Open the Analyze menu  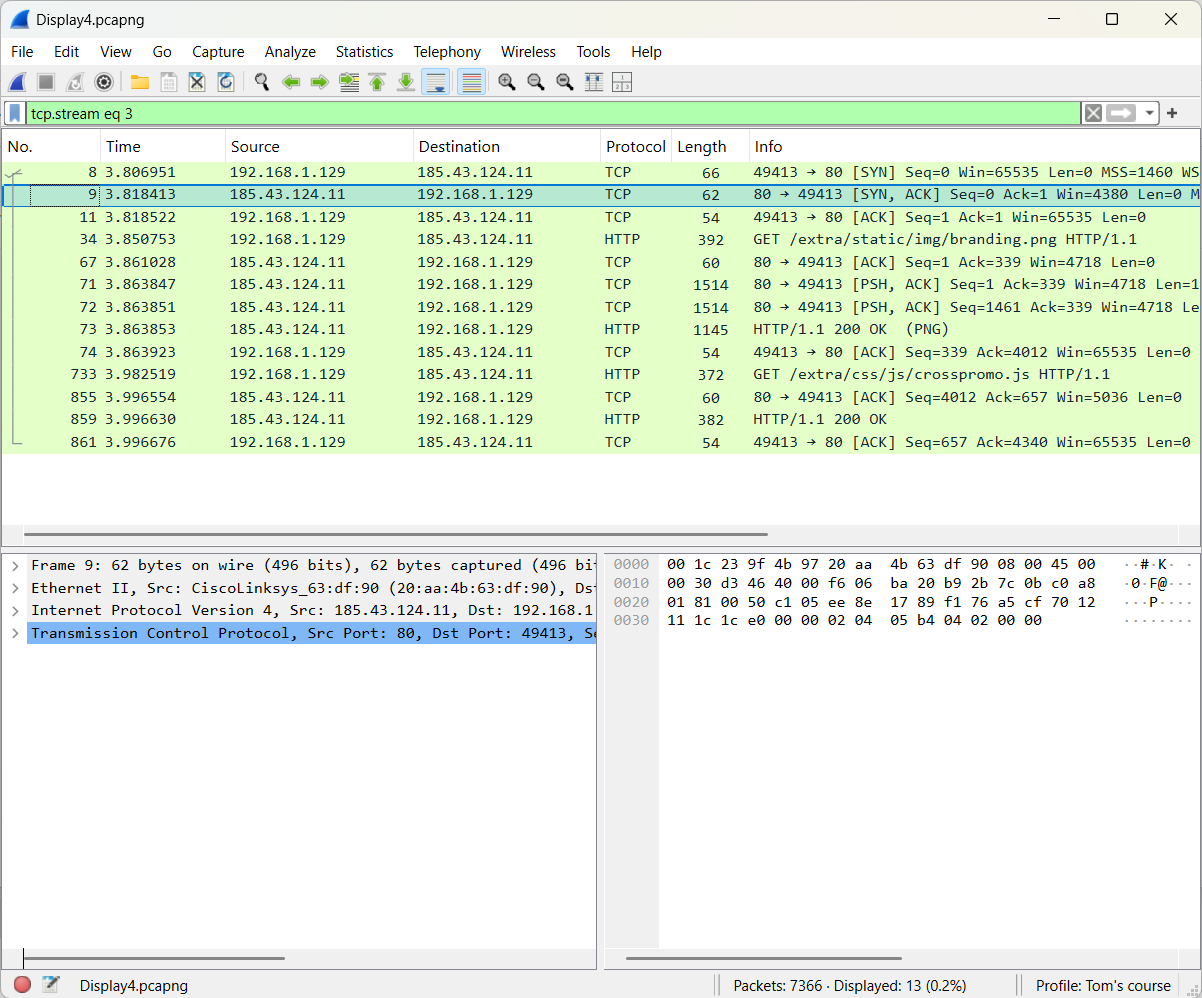tap(290, 52)
